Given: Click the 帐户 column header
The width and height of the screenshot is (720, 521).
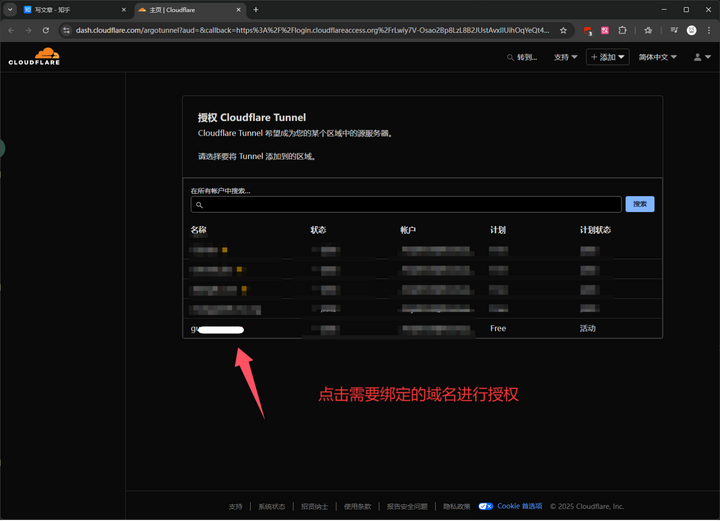Looking at the screenshot, I should point(408,230).
